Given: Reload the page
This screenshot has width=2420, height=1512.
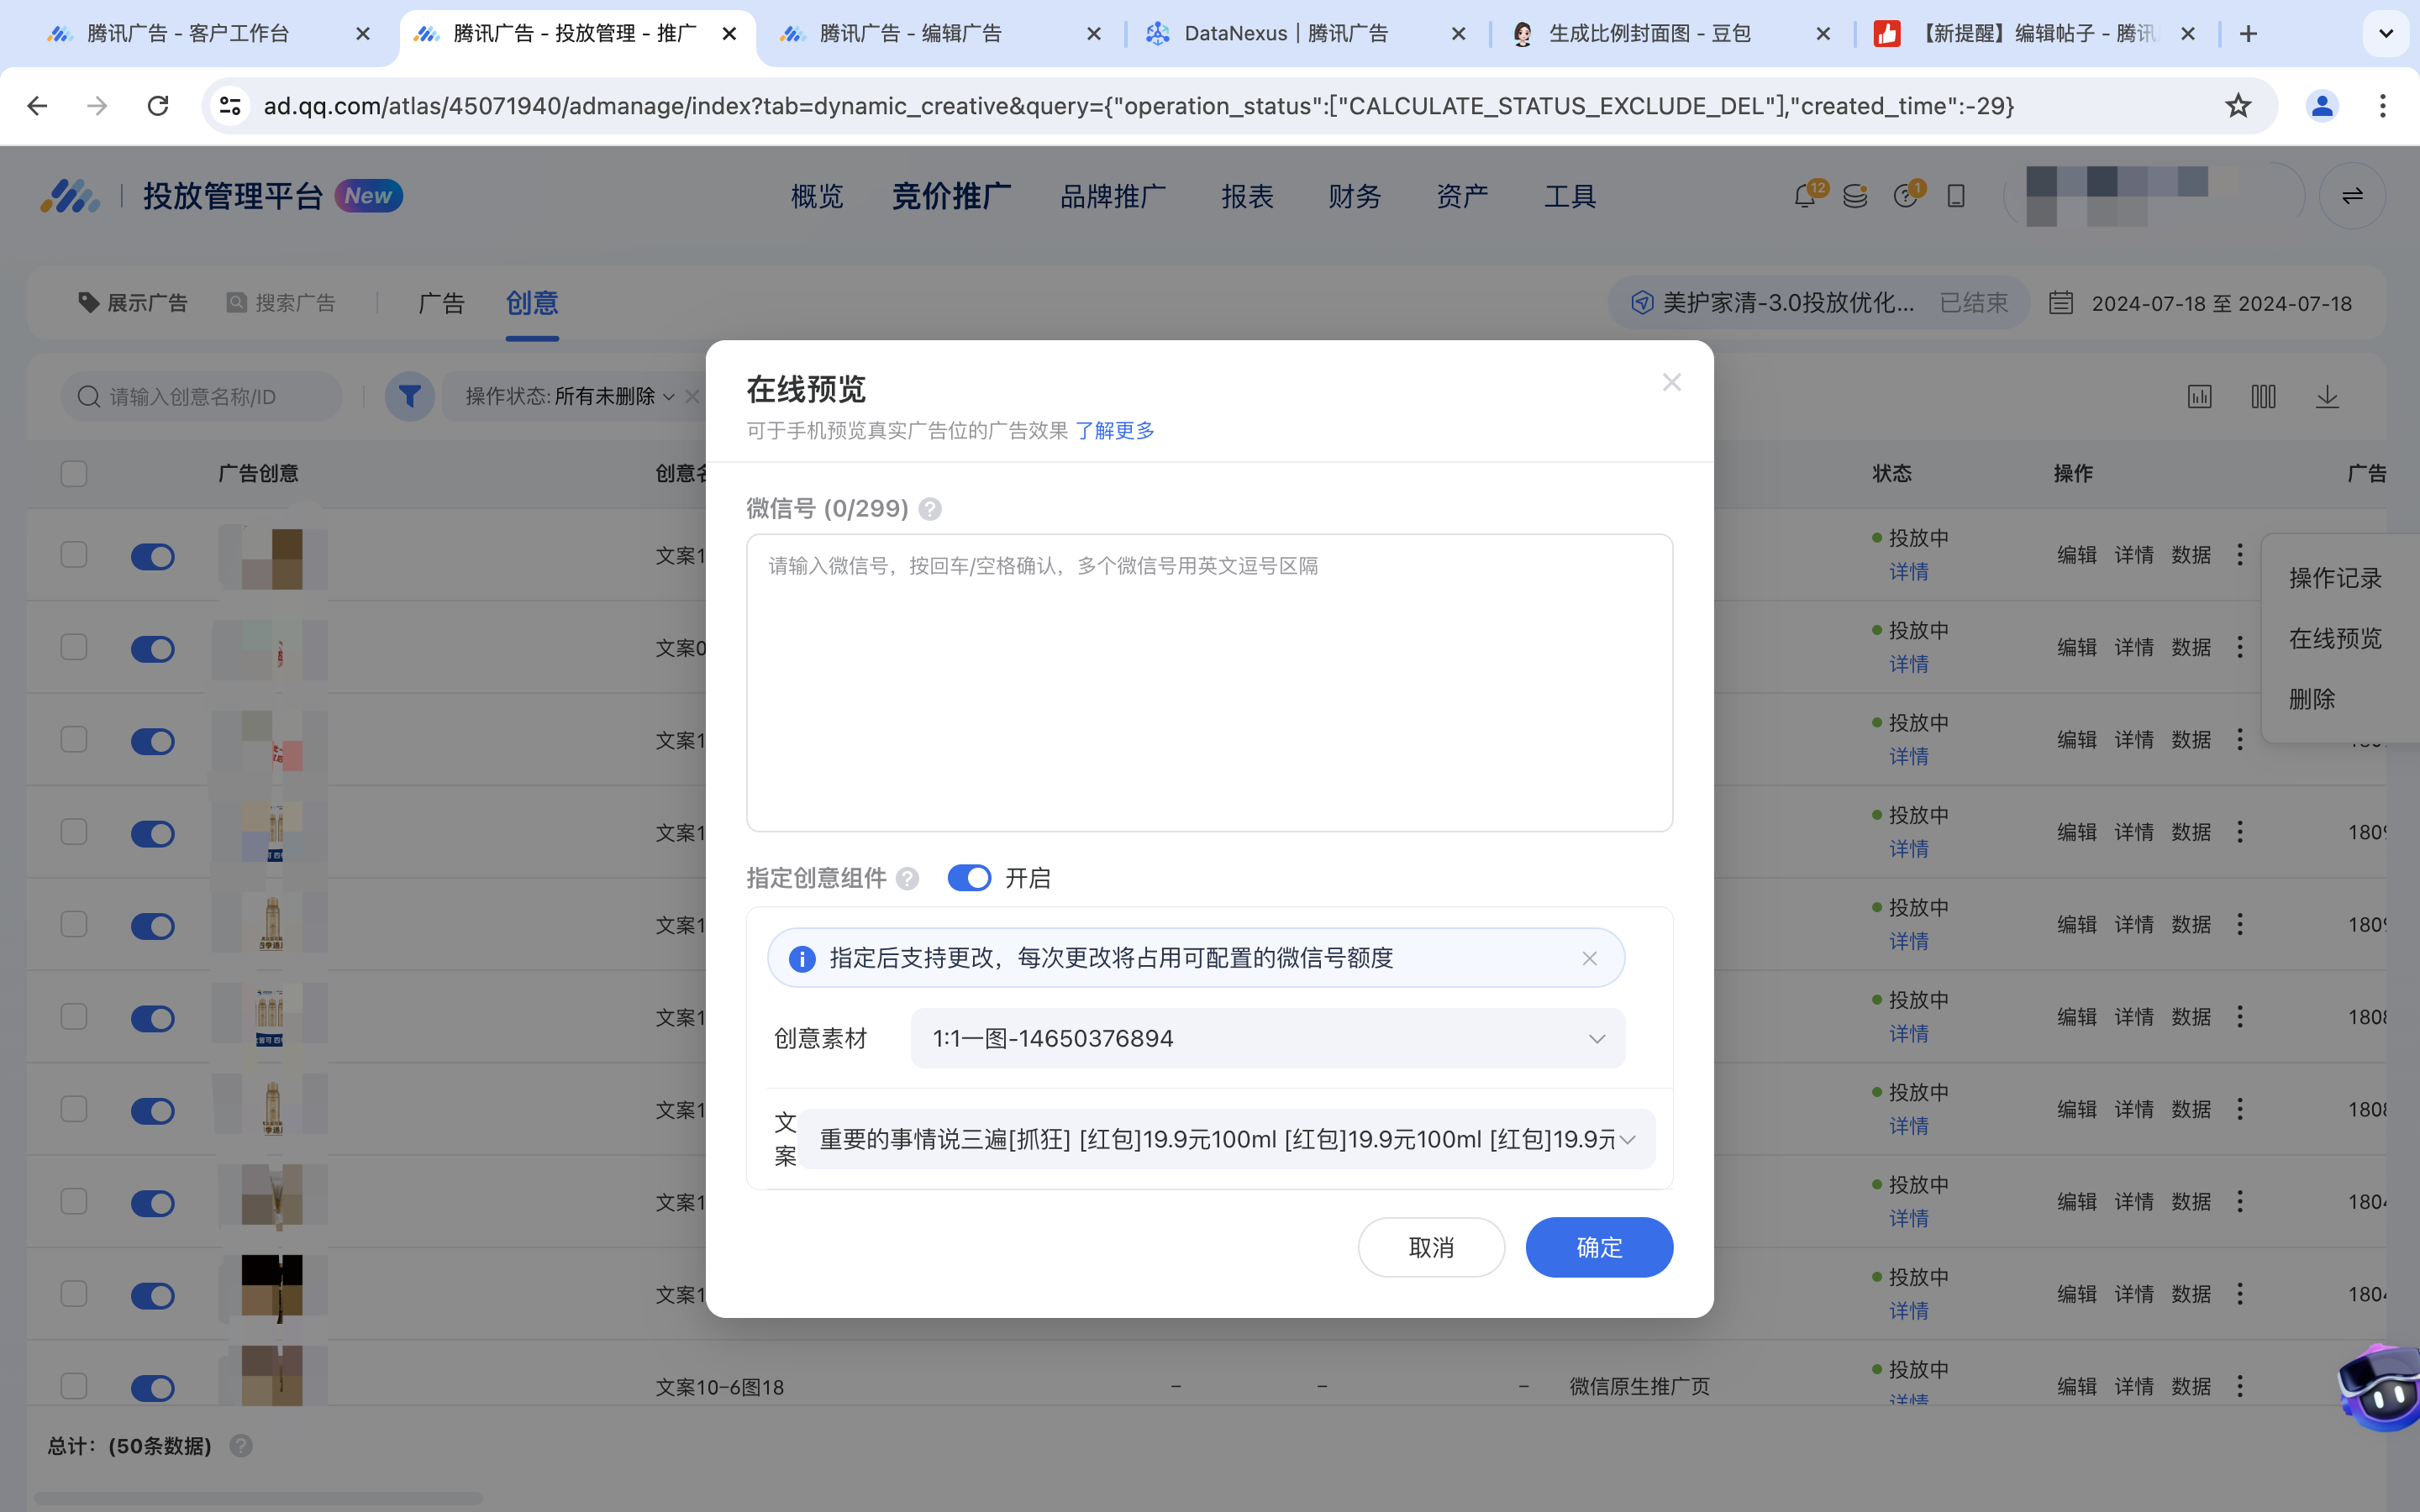Looking at the screenshot, I should pyautogui.click(x=157, y=106).
